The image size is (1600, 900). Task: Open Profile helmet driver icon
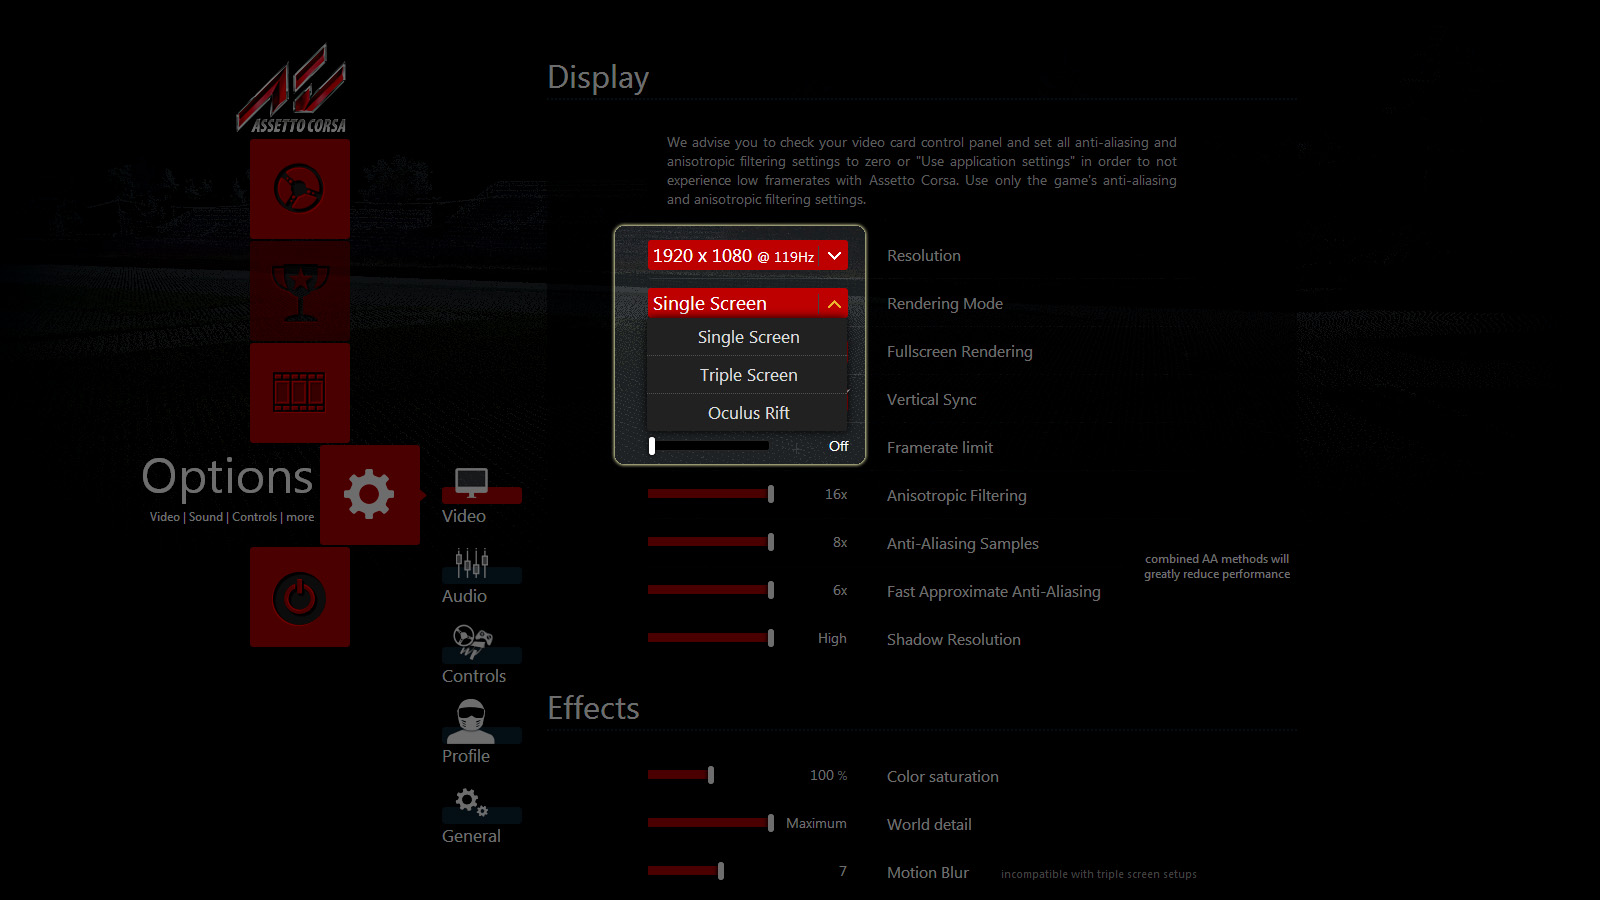coord(470,722)
